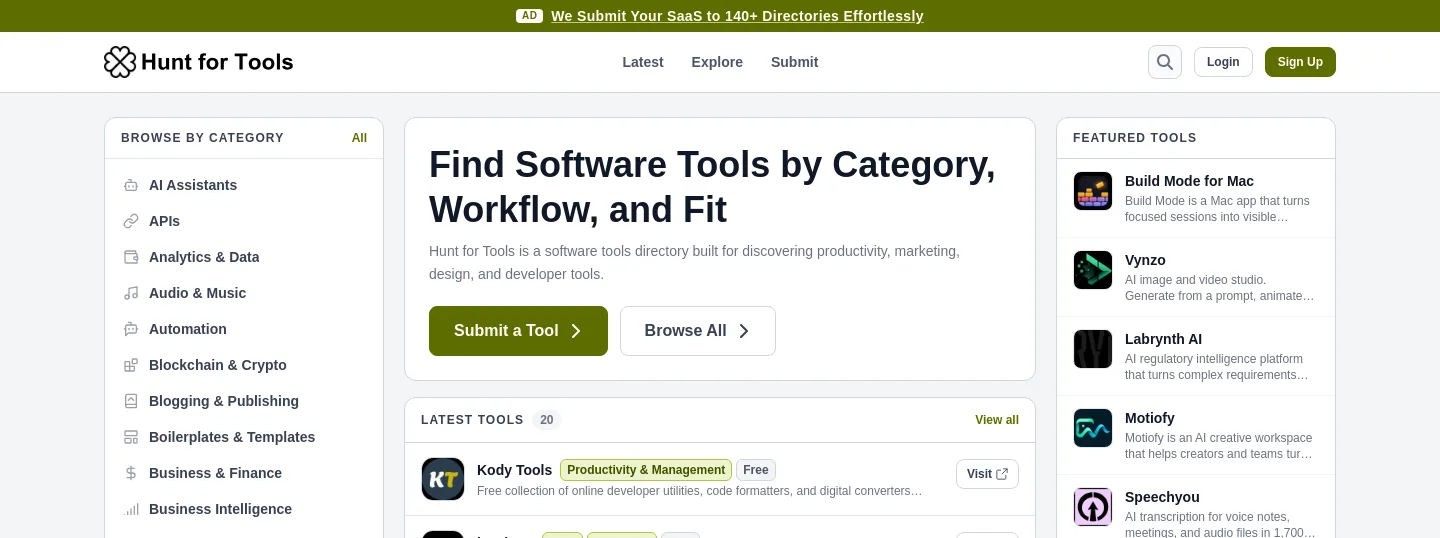Screen dimensions: 1440x538
Task: Click Visit for Kody Tools
Action: click(987, 474)
